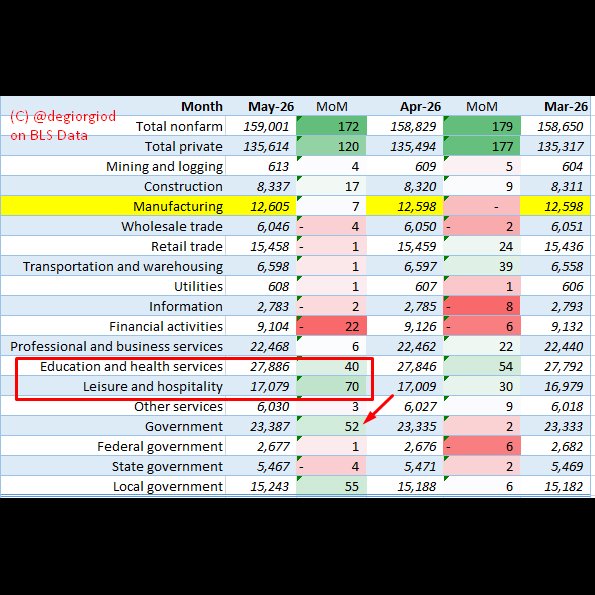This screenshot has width=595, height=595.
Task: Select the green 172 MoM cell
Action: [x=331, y=126]
